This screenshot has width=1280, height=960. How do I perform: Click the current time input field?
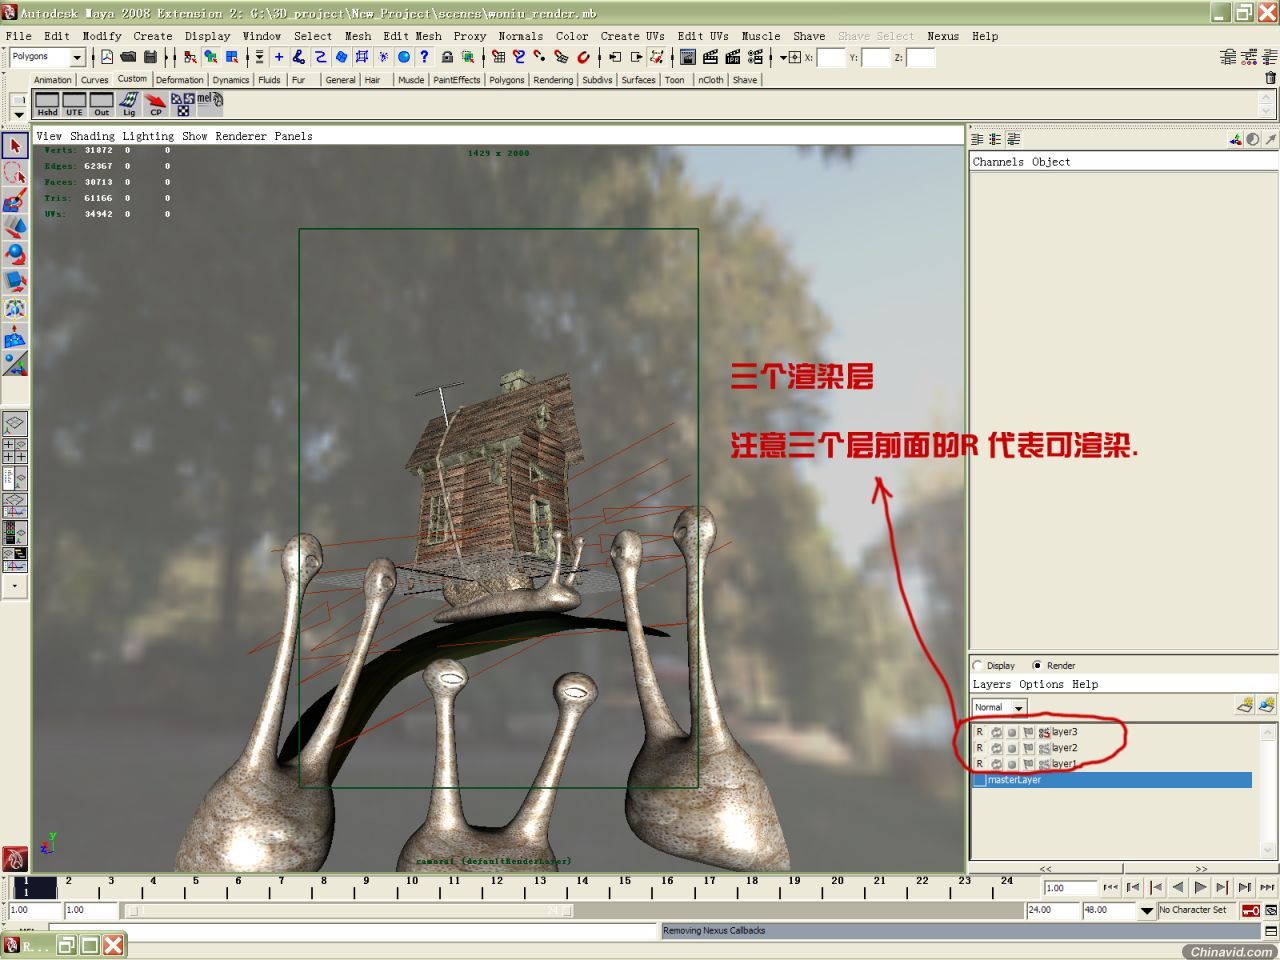tap(1070, 888)
